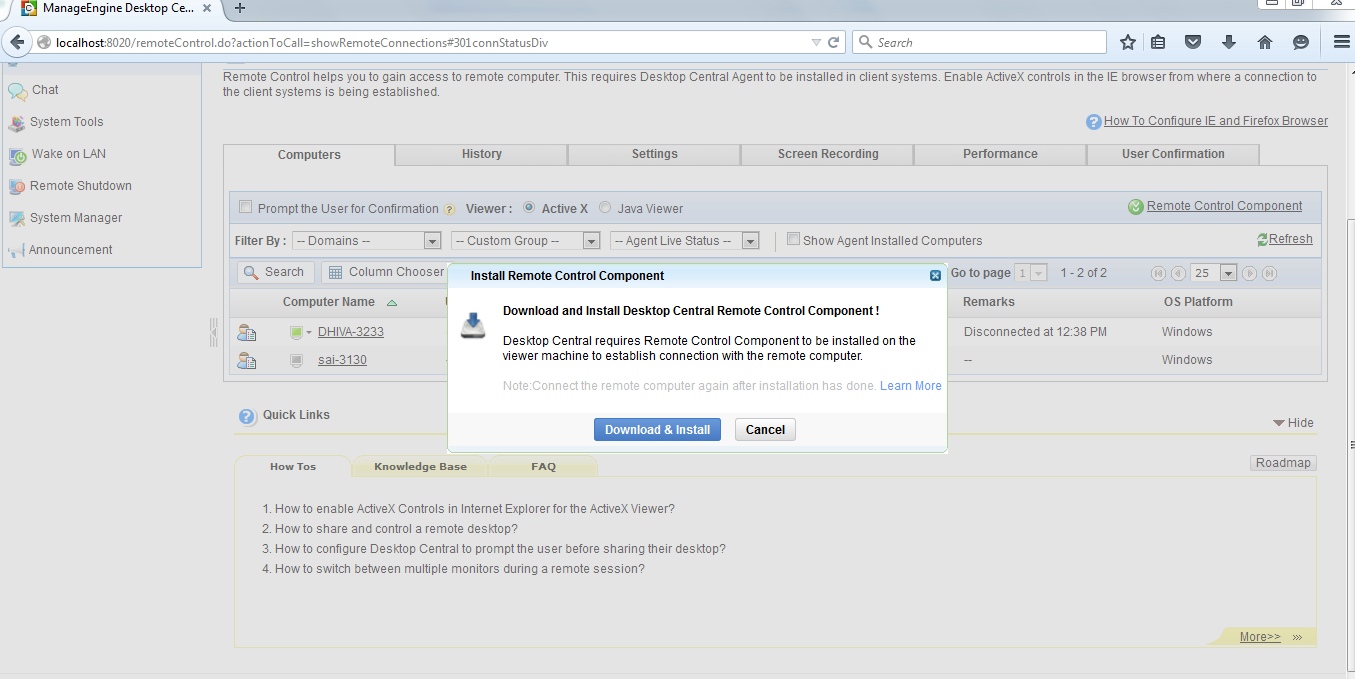Open the Custom Group filter dropdown

(x=525, y=241)
